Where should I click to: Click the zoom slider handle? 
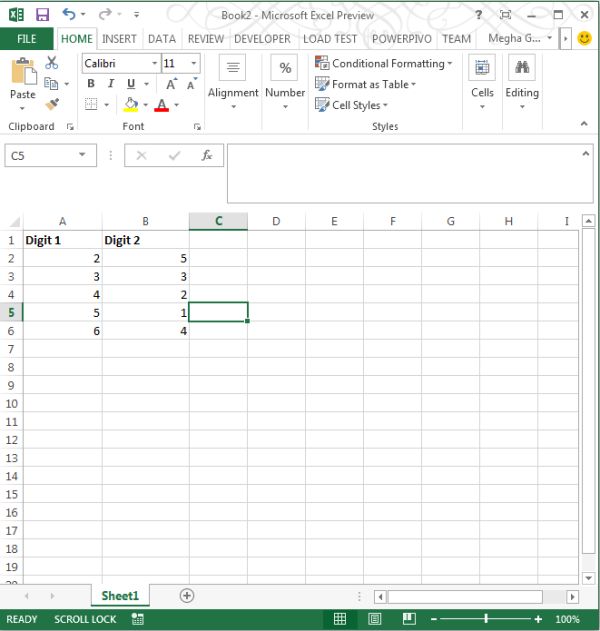[486, 619]
